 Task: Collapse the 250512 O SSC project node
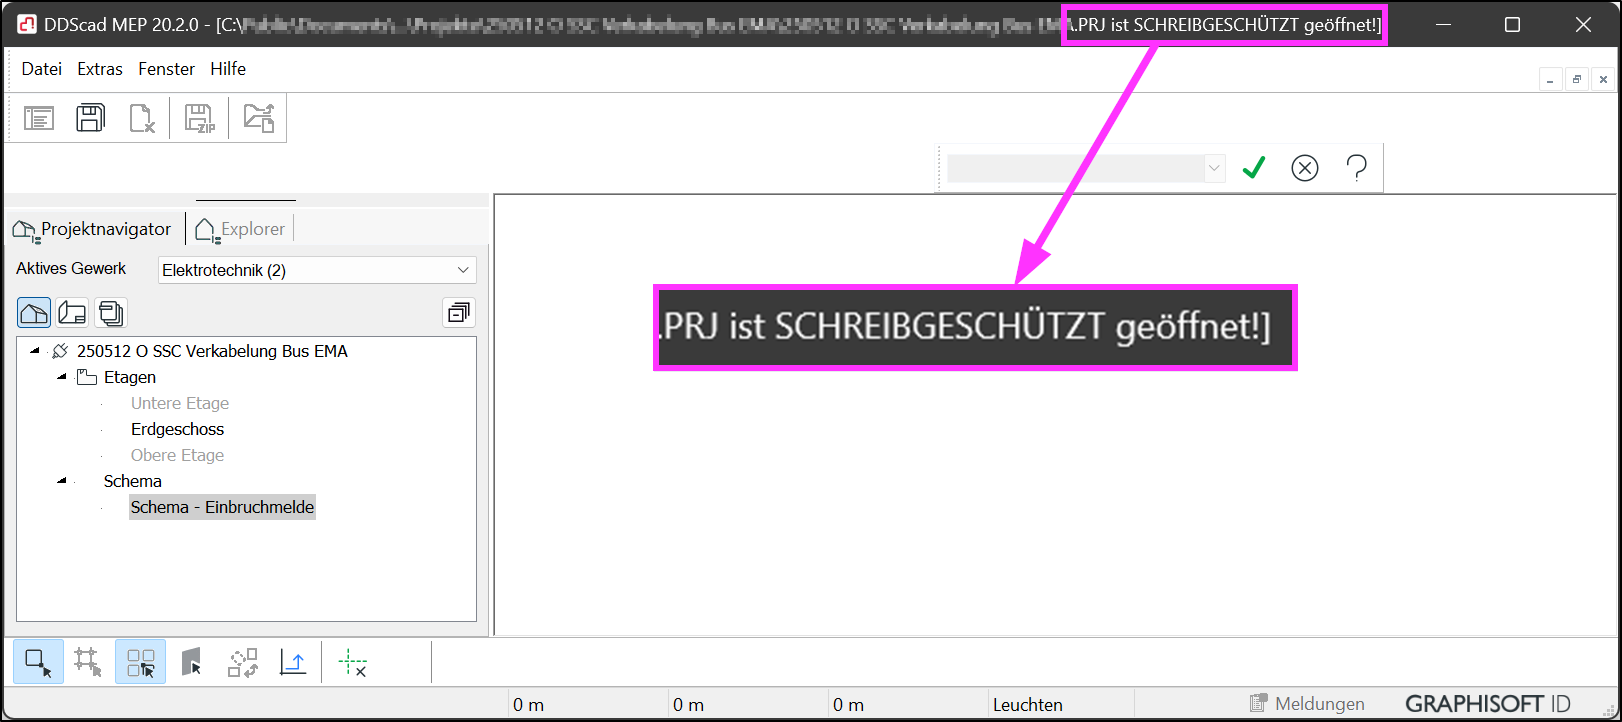pyautogui.click(x=36, y=351)
